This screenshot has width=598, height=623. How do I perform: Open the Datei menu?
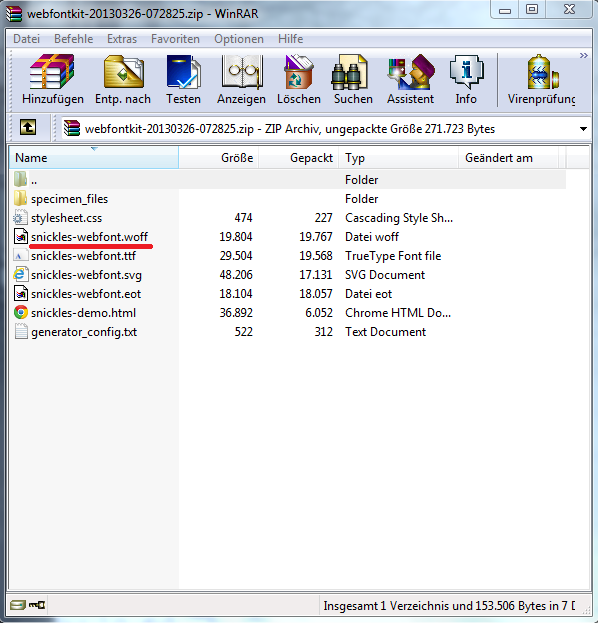[27, 39]
